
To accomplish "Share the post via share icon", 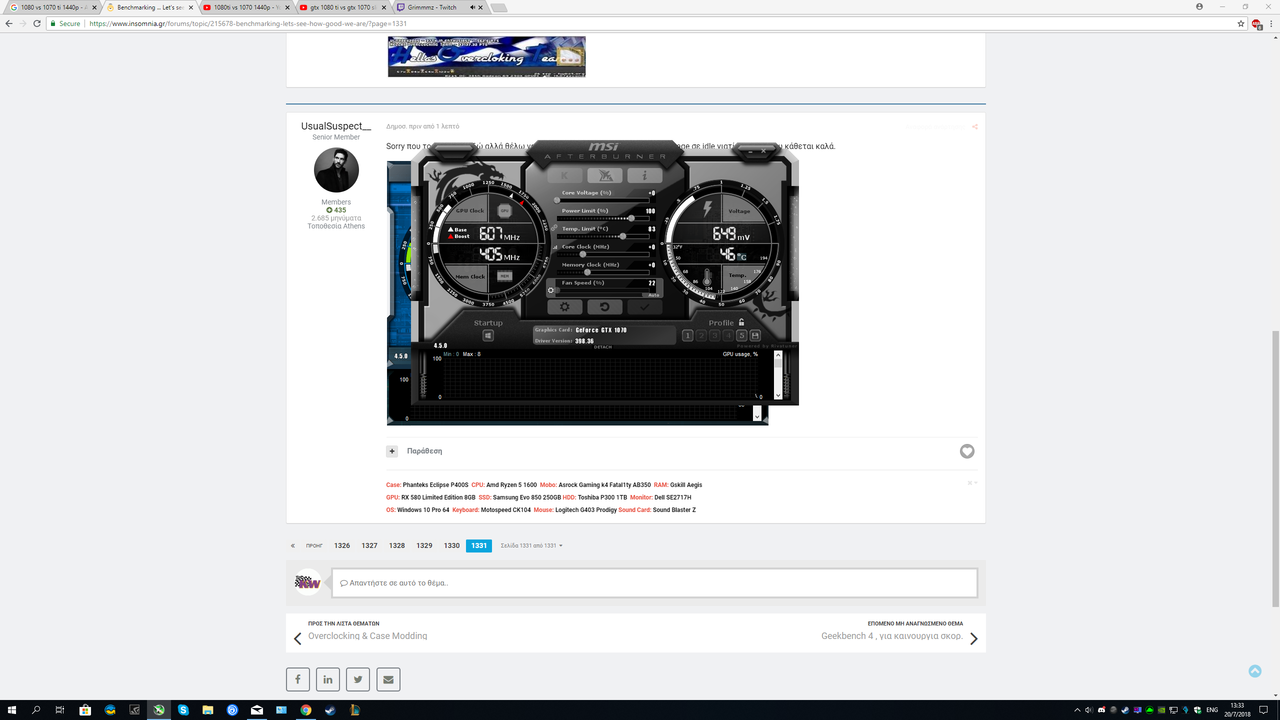I will point(974,127).
